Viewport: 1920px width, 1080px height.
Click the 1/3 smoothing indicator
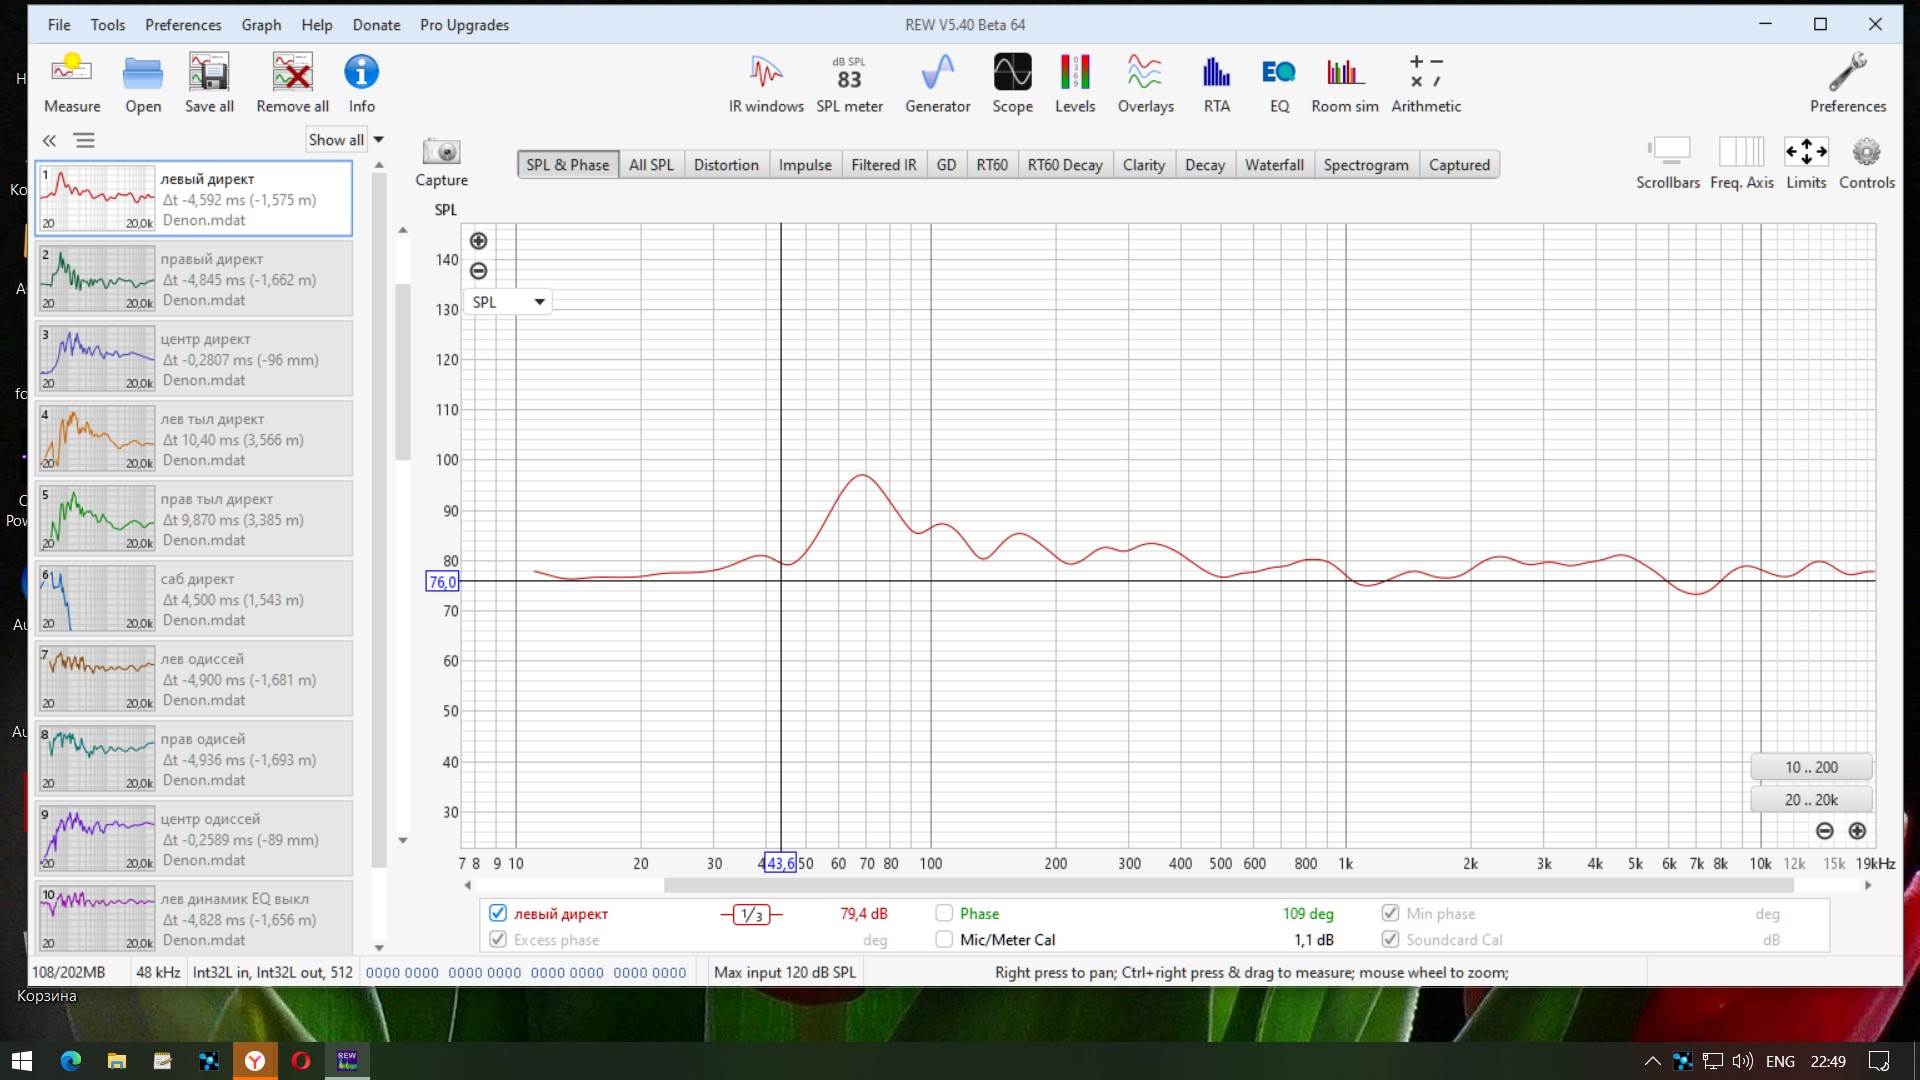[x=751, y=914]
